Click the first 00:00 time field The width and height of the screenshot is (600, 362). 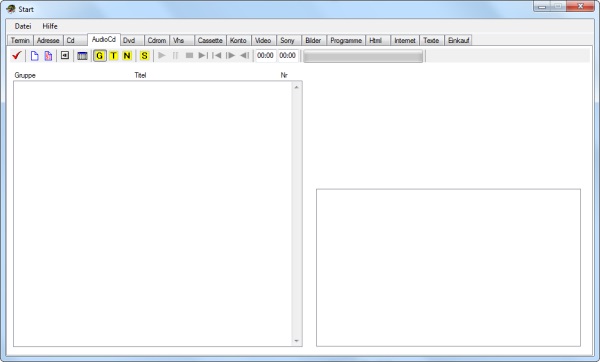pyautogui.click(x=265, y=56)
